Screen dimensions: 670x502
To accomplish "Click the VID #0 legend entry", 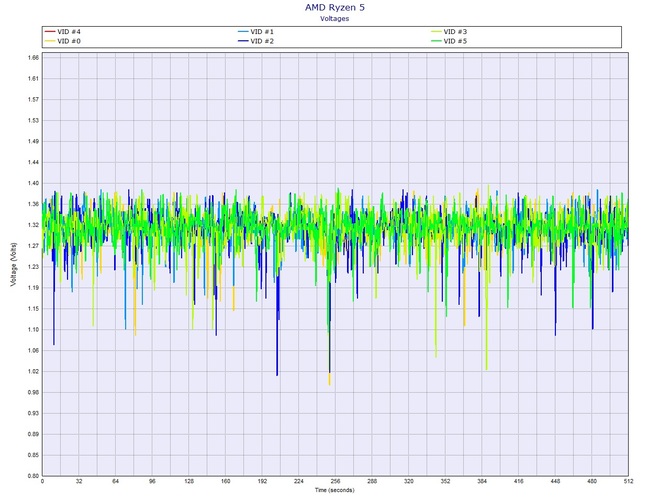I will tap(62, 41).
